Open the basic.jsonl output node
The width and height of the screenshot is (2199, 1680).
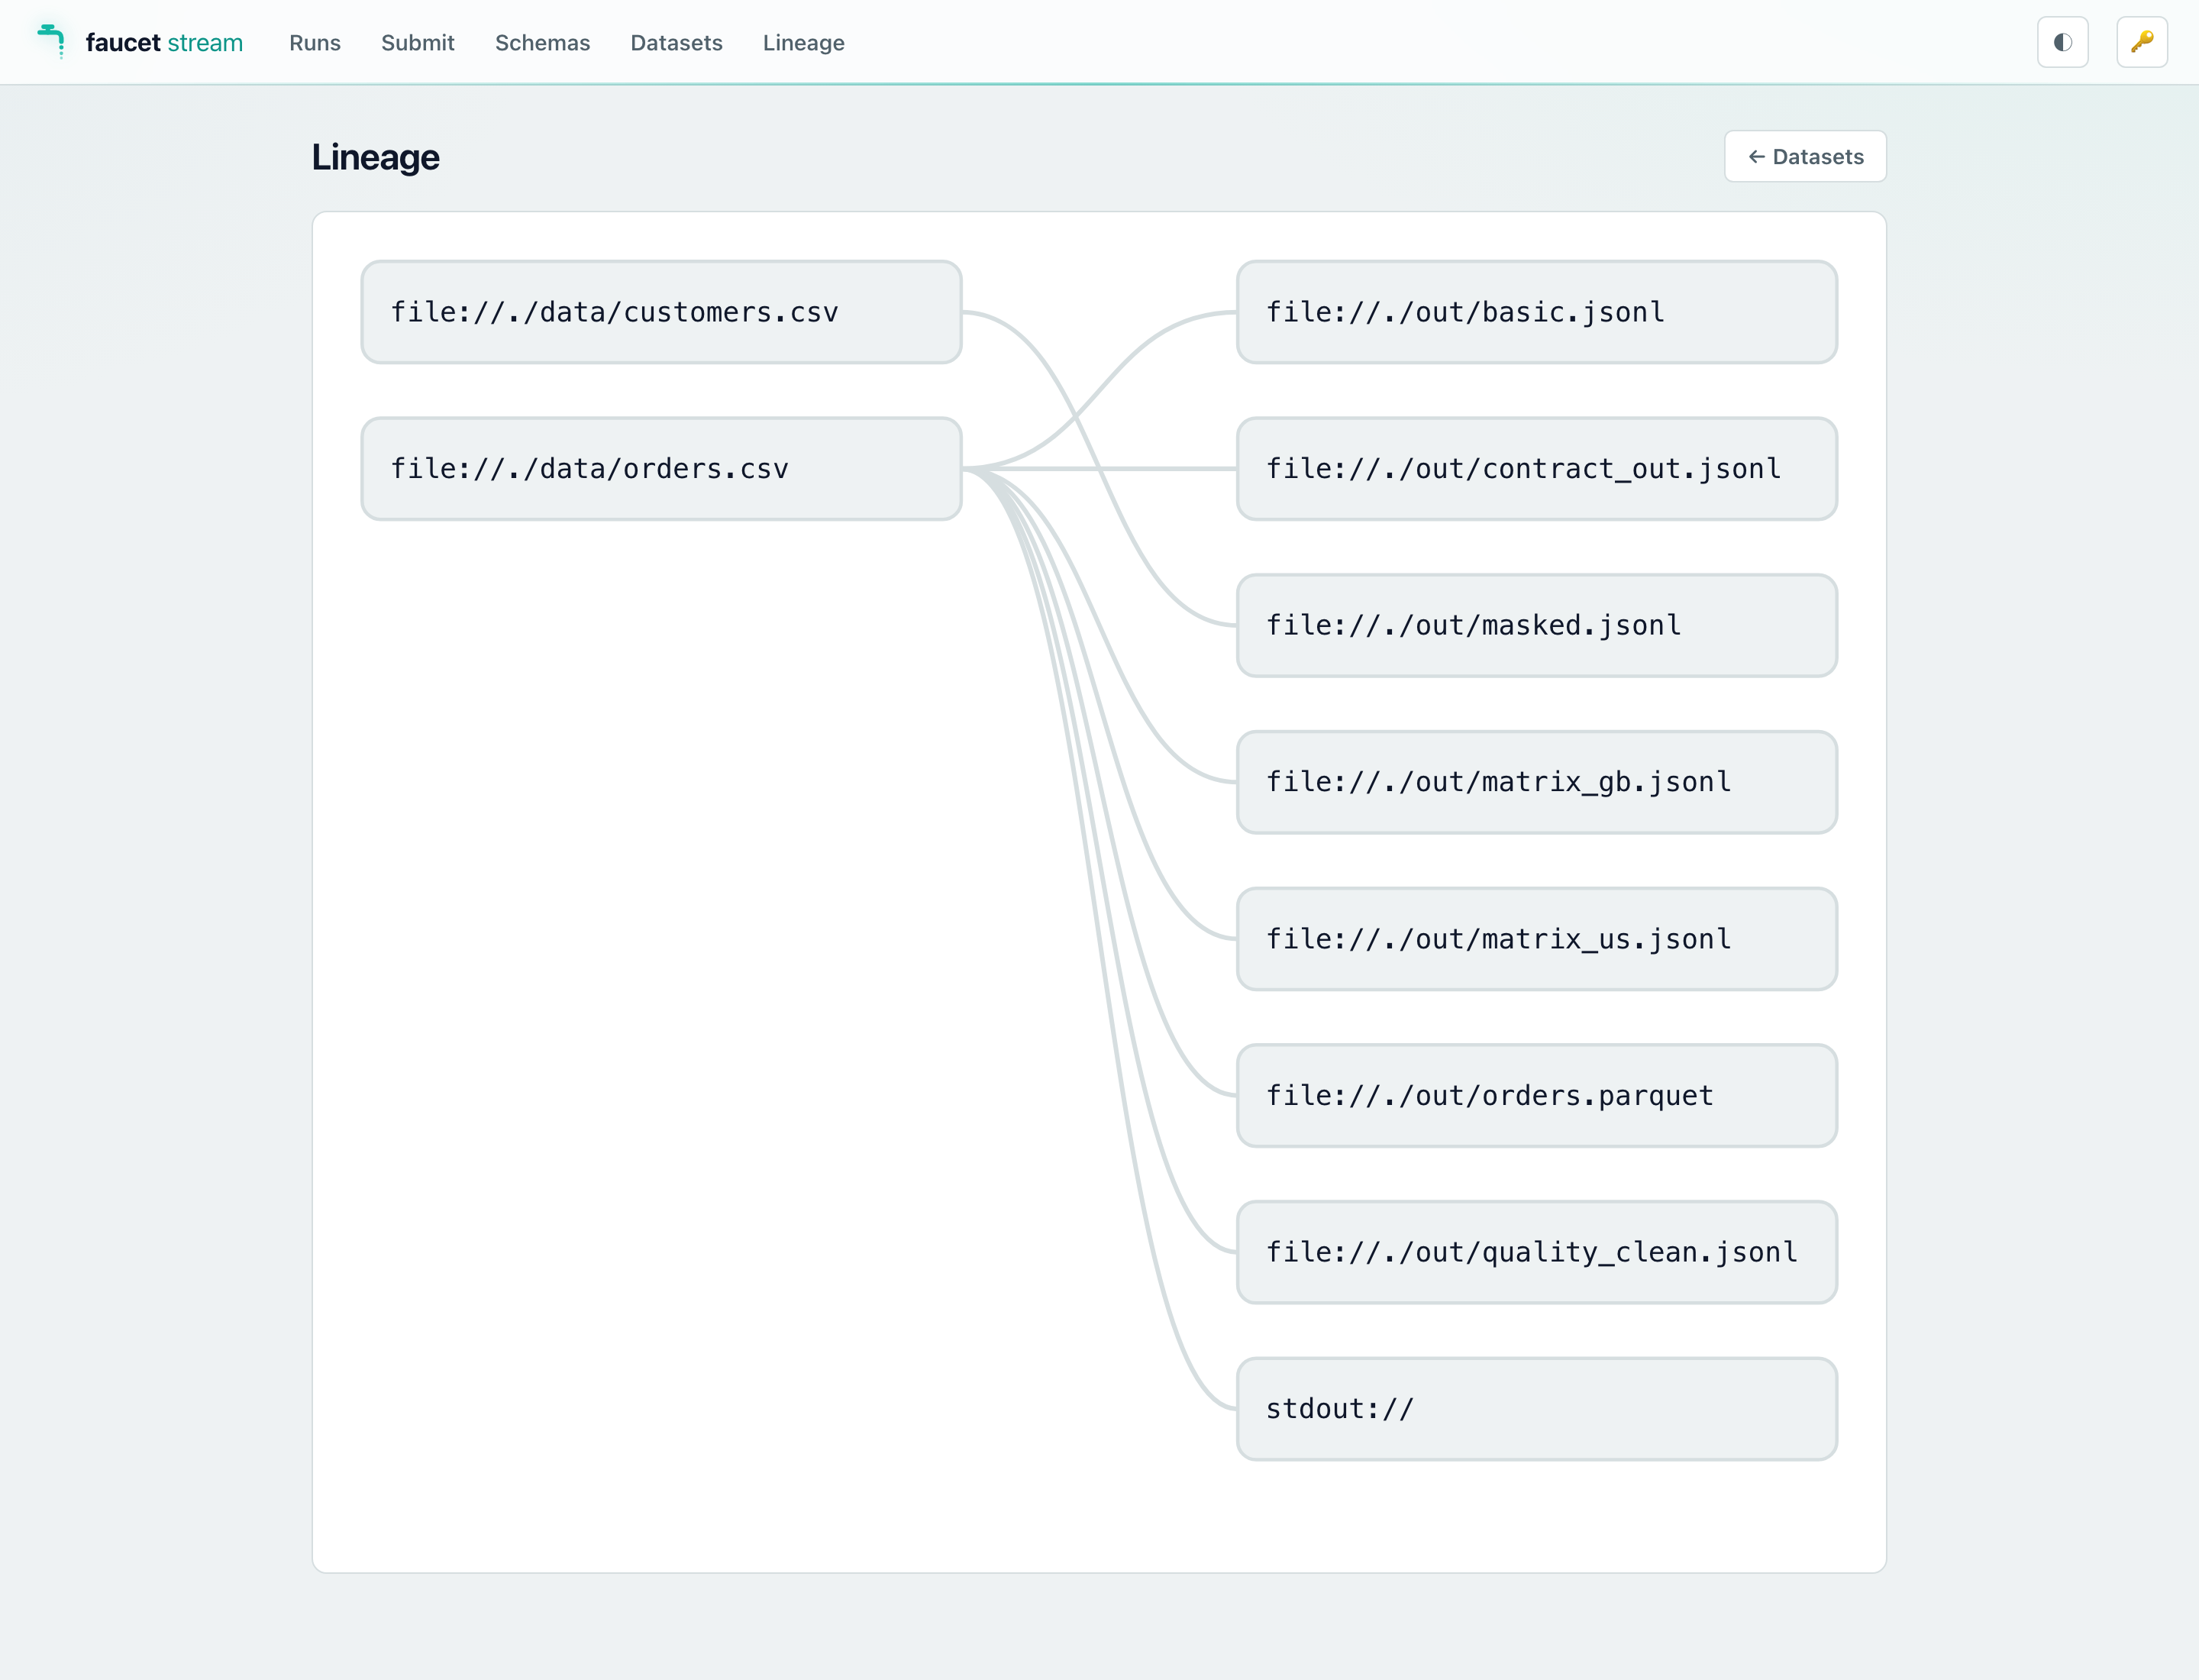tap(1536, 312)
